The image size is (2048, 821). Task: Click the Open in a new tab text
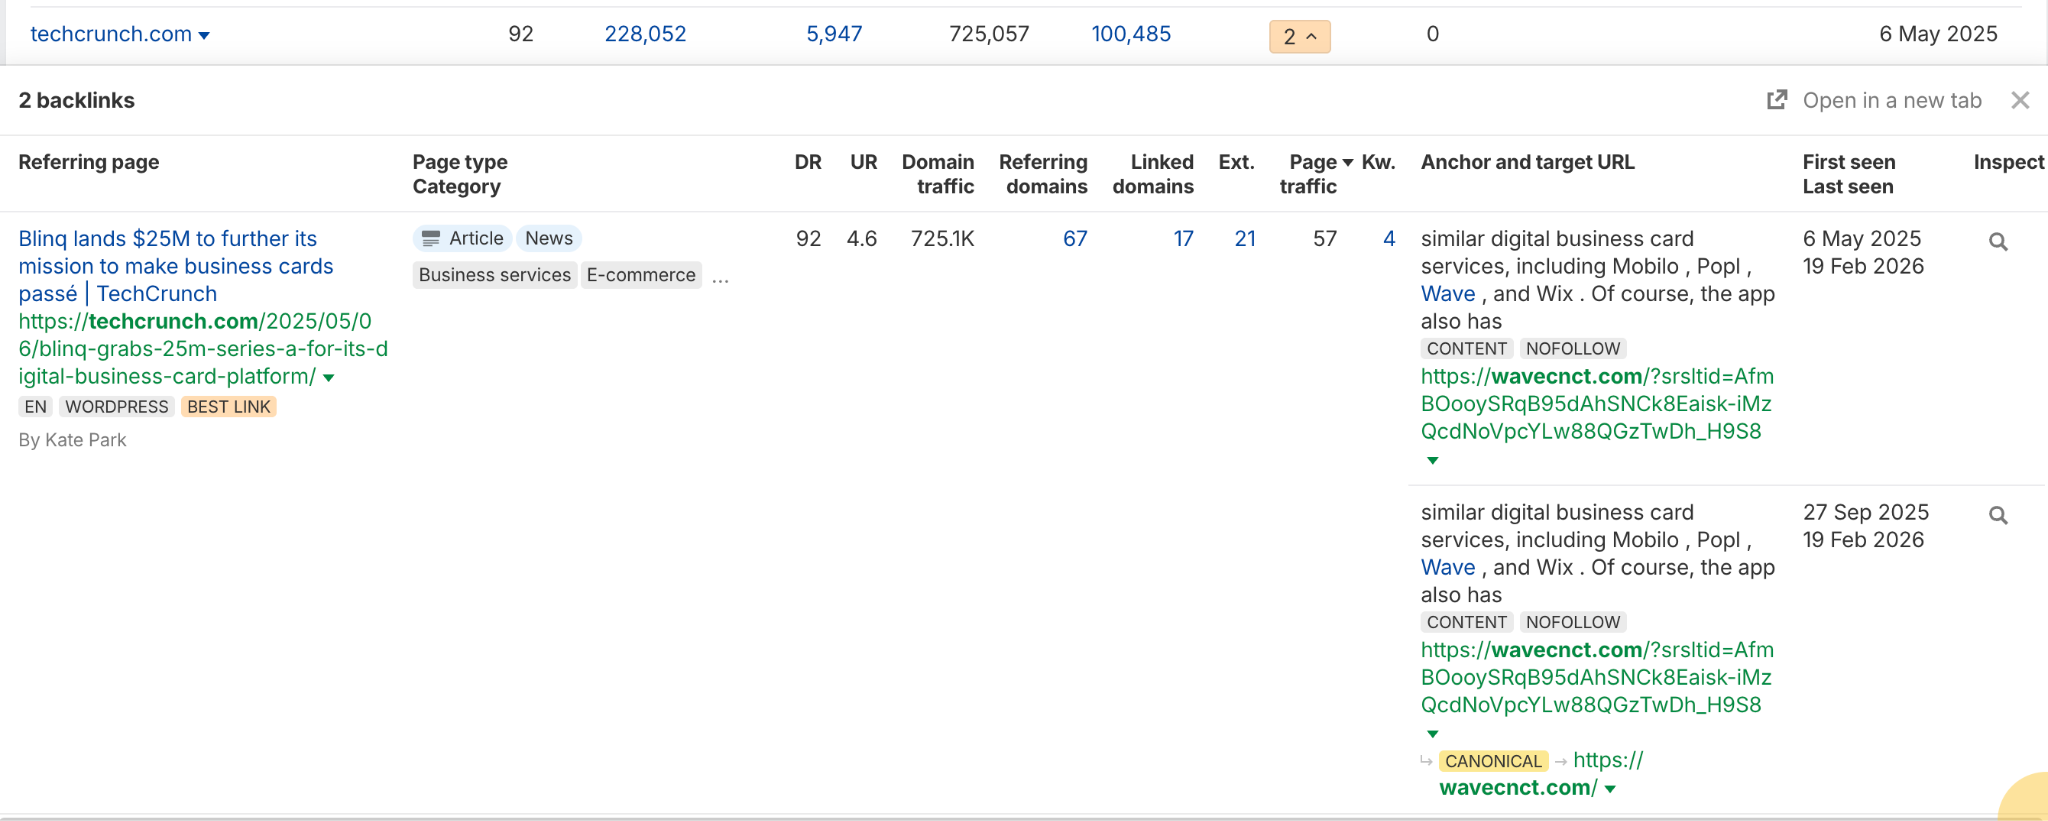click(1892, 101)
